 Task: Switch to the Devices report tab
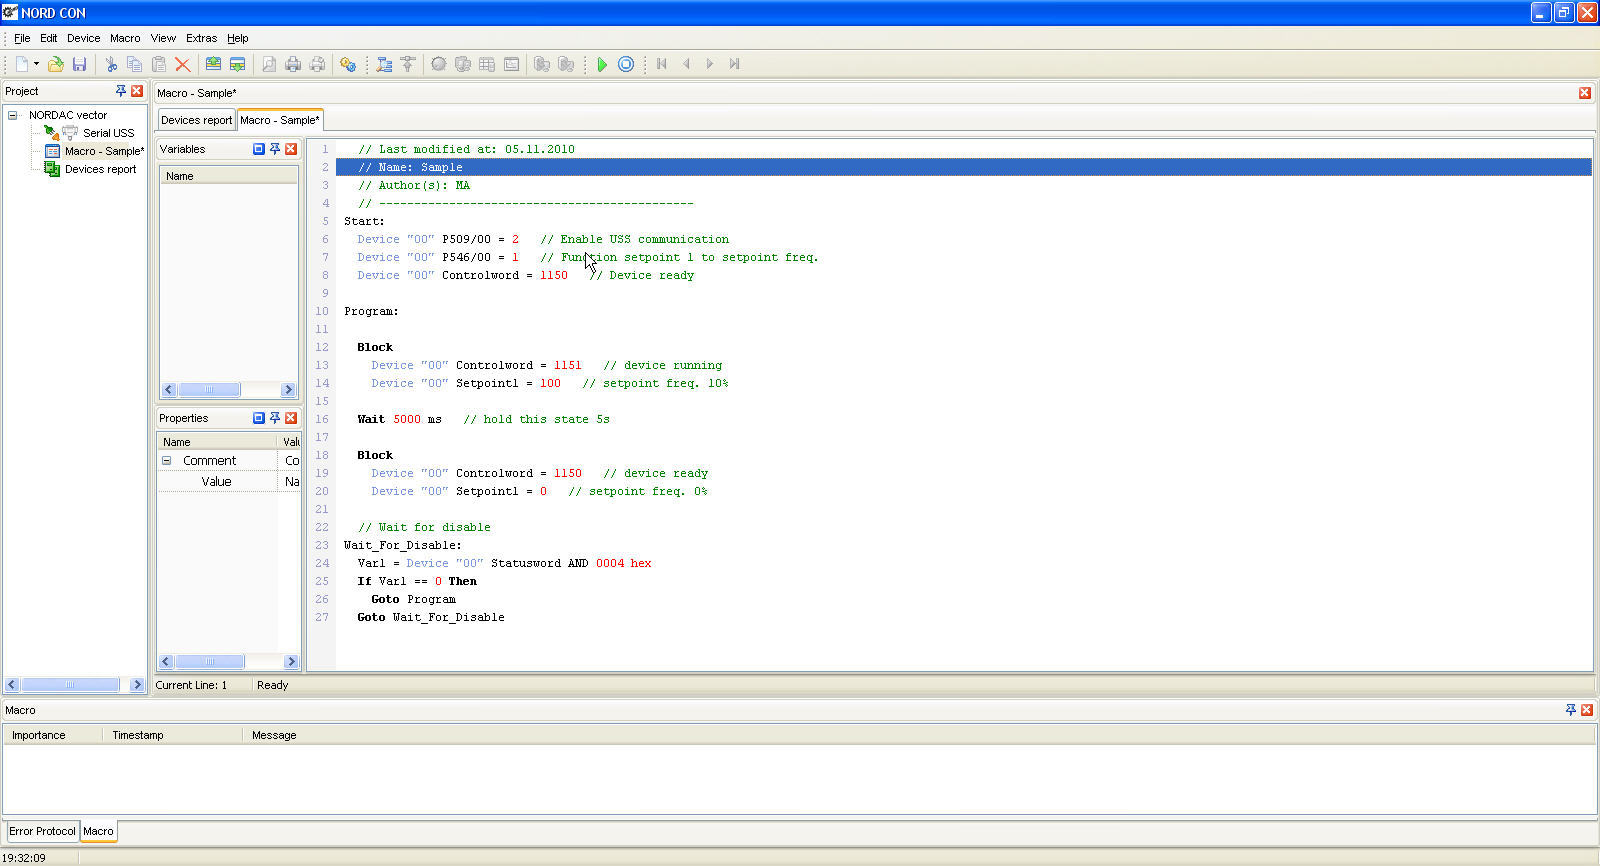pyautogui.click(x=196, y=120)
